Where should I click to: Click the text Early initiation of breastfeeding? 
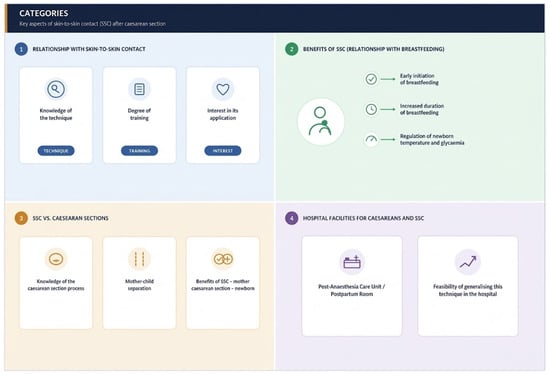coord(419,79)
